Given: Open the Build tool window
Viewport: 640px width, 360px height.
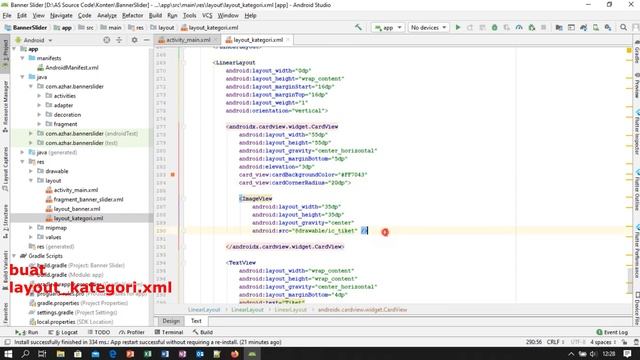Looking at the screenshot, I should [x=203, y=332].
